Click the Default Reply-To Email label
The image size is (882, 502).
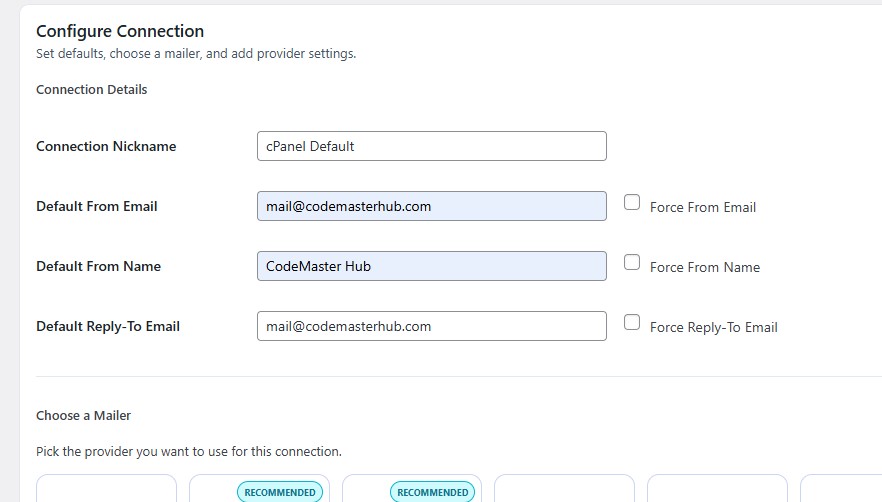pyautogui.click(x=108, y=326)
